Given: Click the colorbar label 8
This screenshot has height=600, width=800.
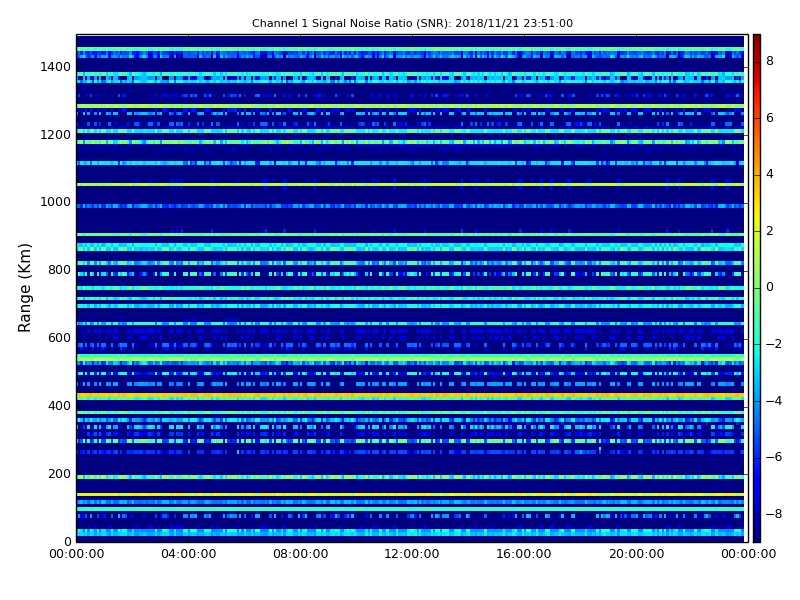Looking at the screenshot, I should coord(770,61).
